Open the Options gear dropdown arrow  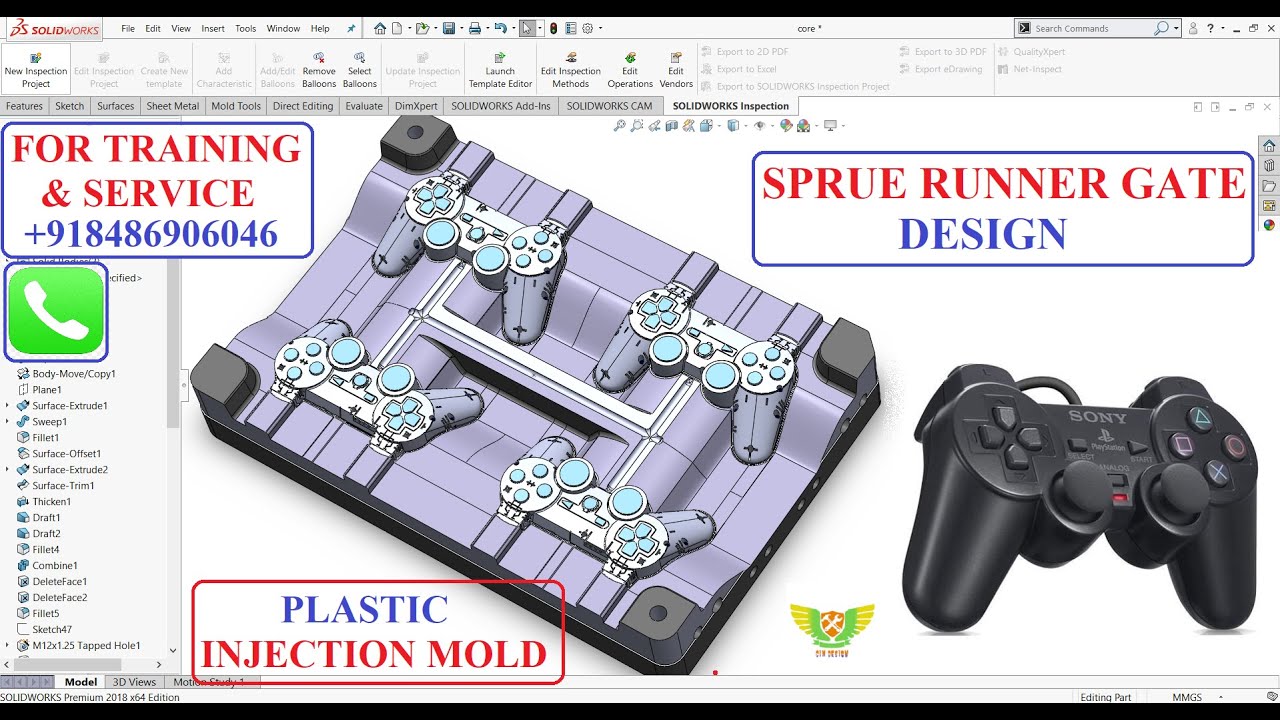600,28
